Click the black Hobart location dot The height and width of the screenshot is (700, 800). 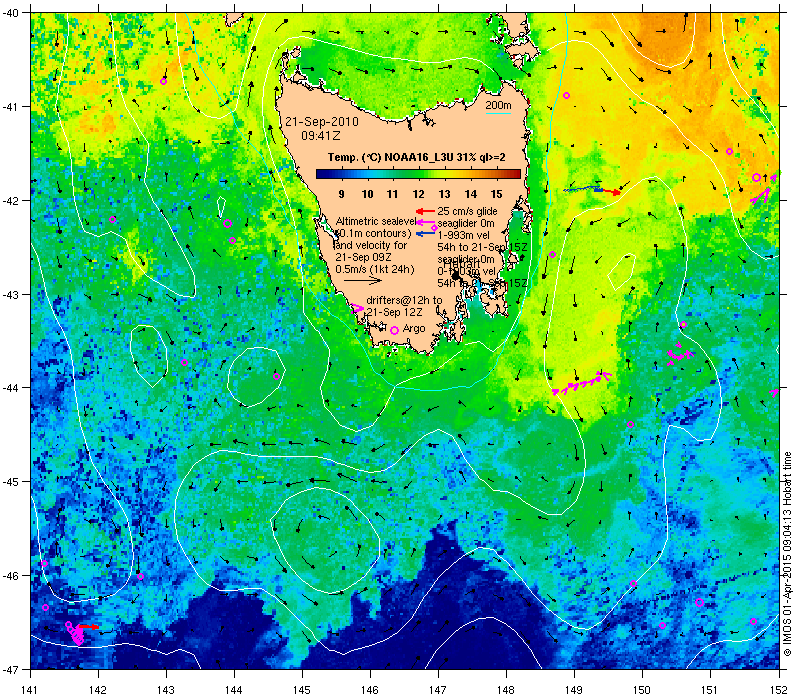(x=456, y=276)
